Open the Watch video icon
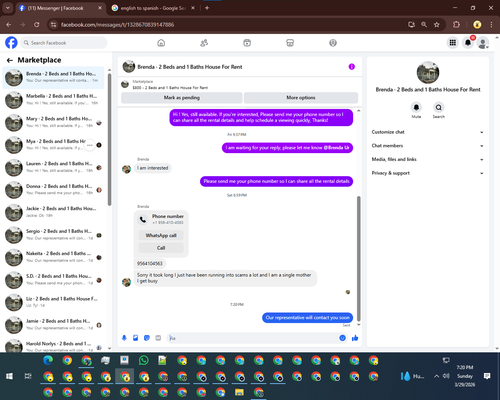The height and width of the screenshot is (400, 500). (247, 43)
